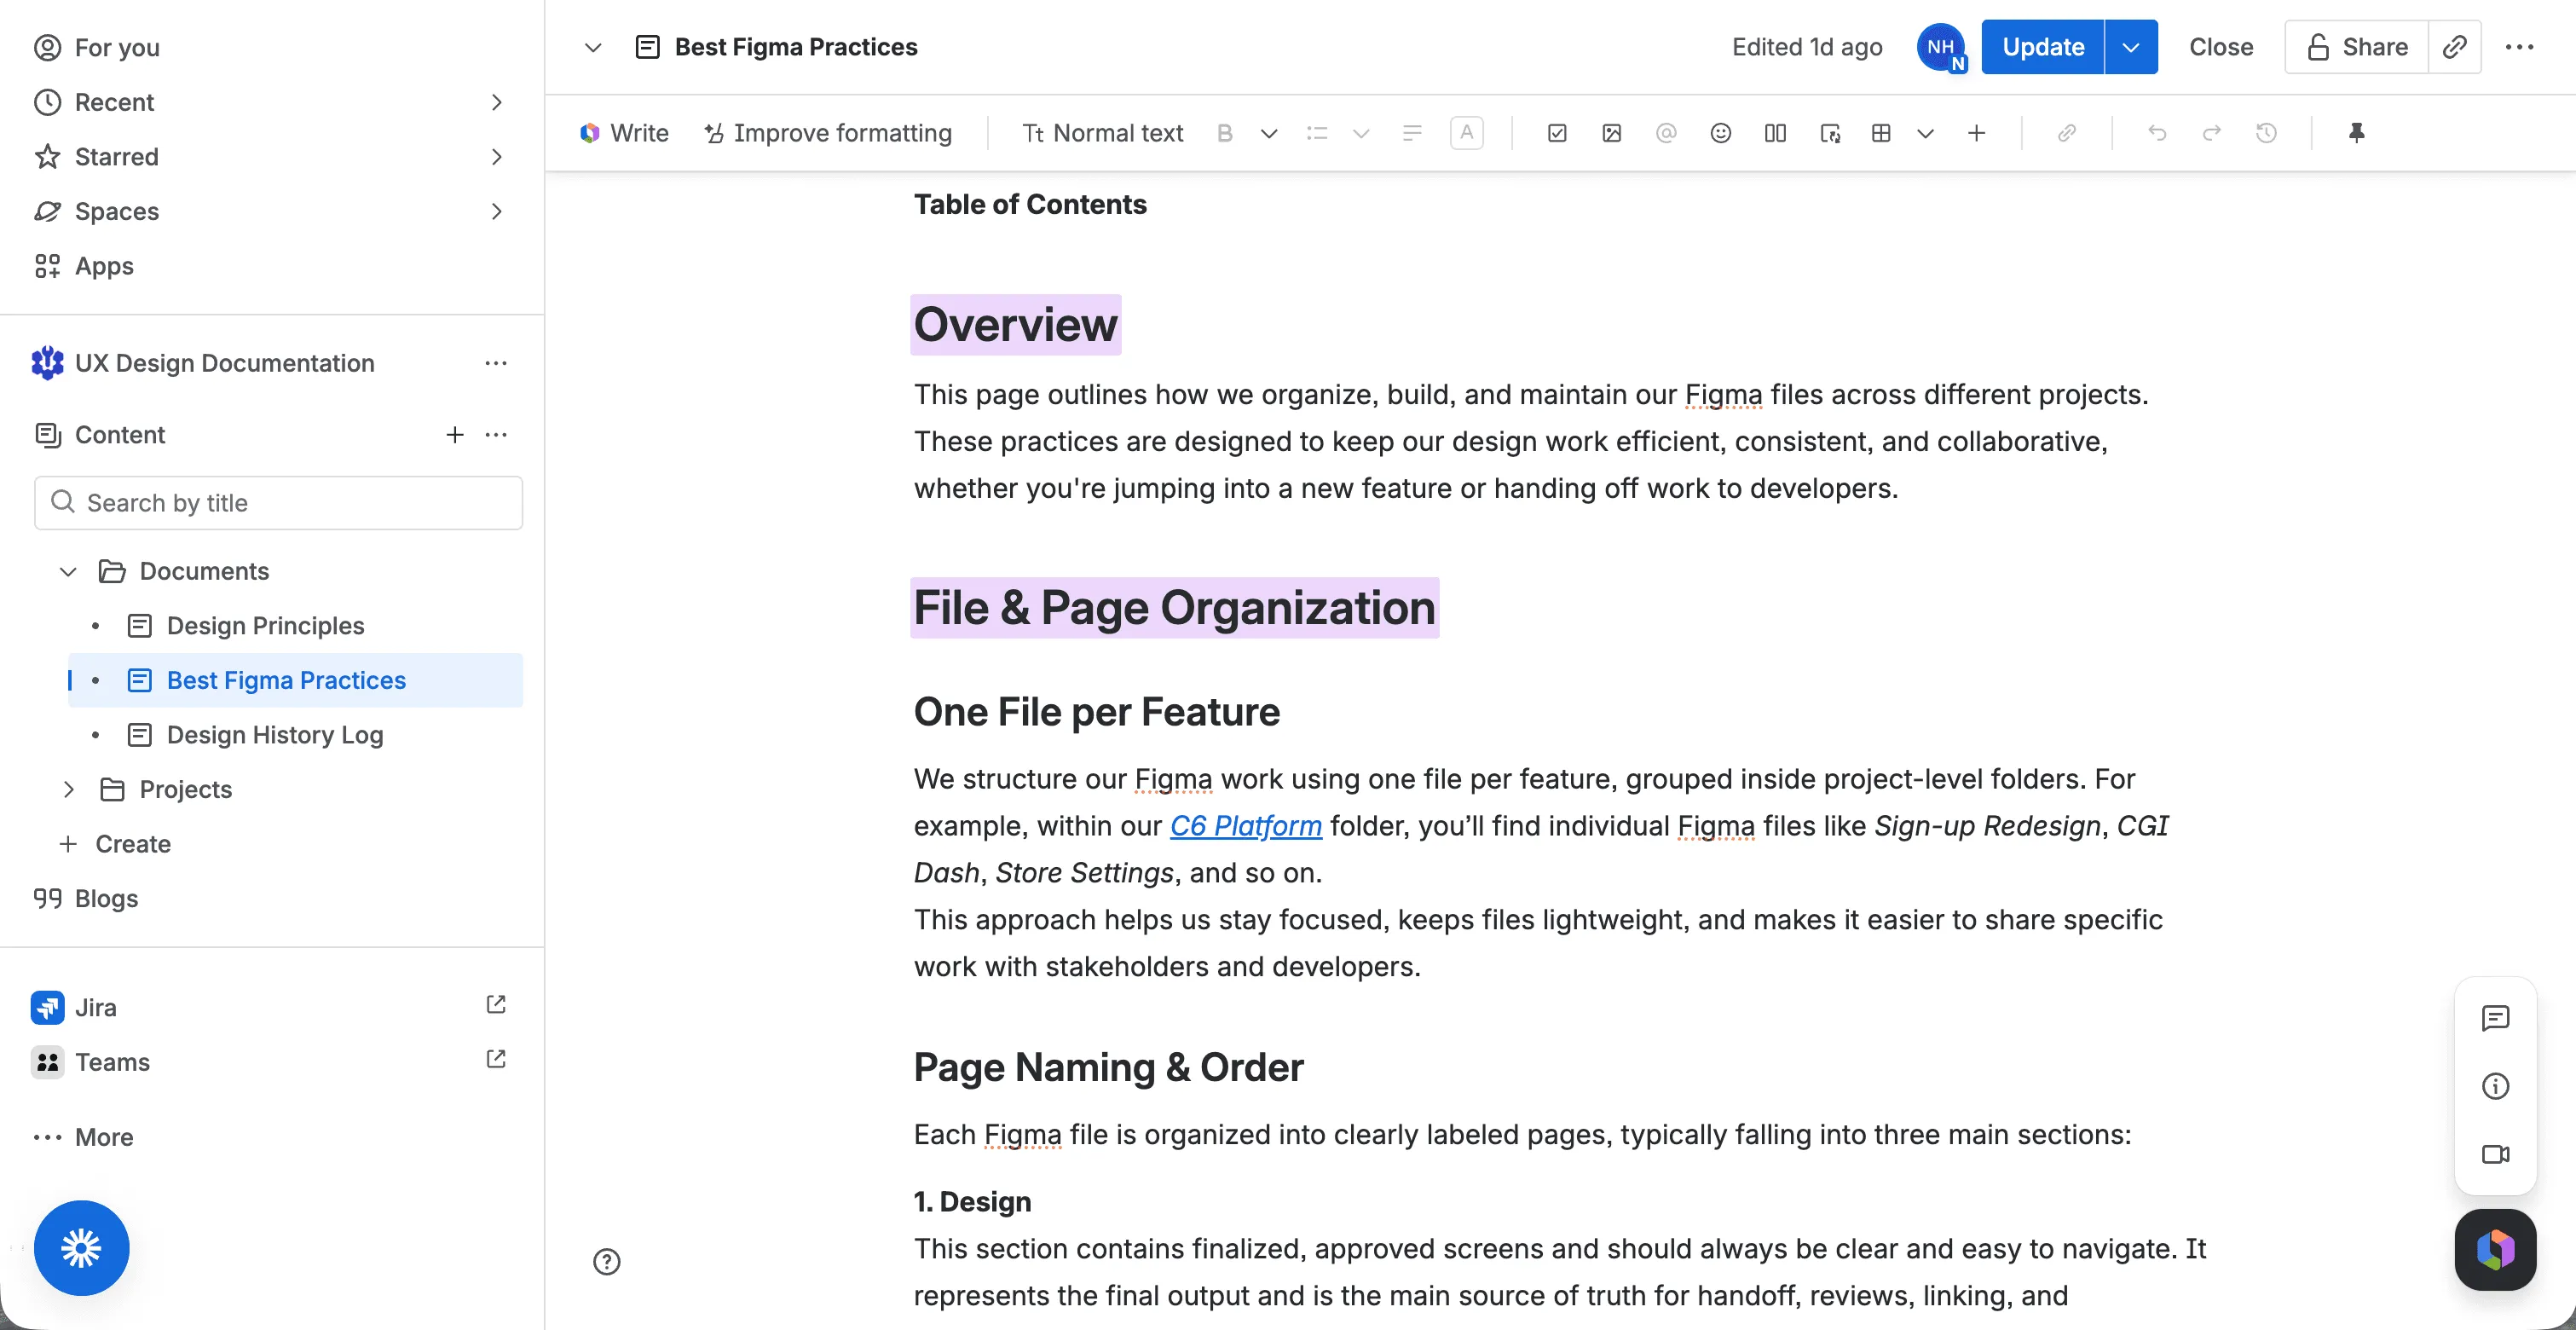Open the Update button dropdown arrow

2131,47
